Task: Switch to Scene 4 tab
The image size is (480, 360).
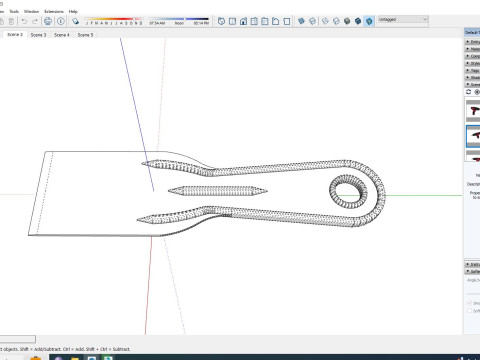Action: point(62,35)
